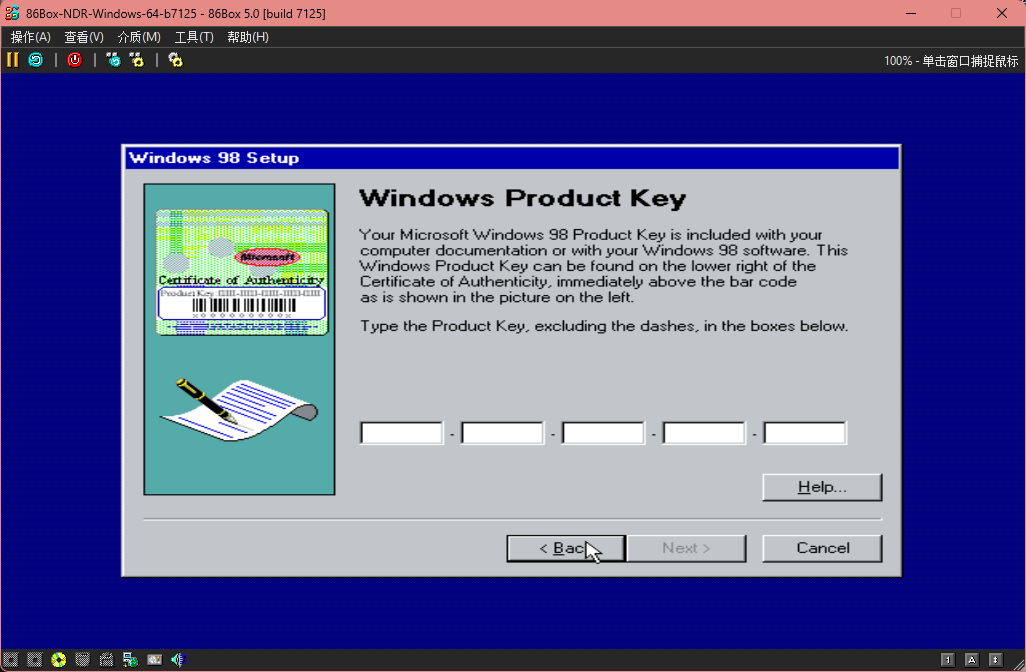Click the greyed cartridge icon in status bar
Screen dimensions: 1026x672
coord(106,660)
